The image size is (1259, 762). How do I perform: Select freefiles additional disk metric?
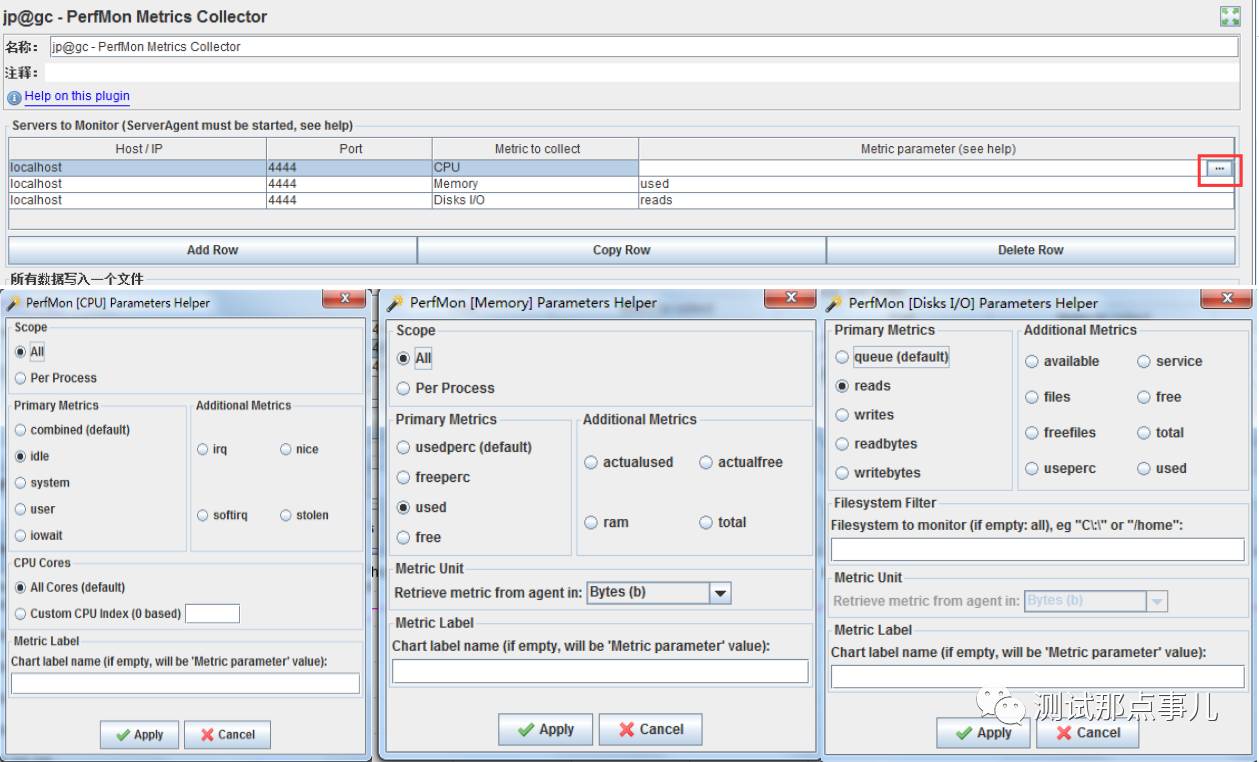[x=1060, y=433]
